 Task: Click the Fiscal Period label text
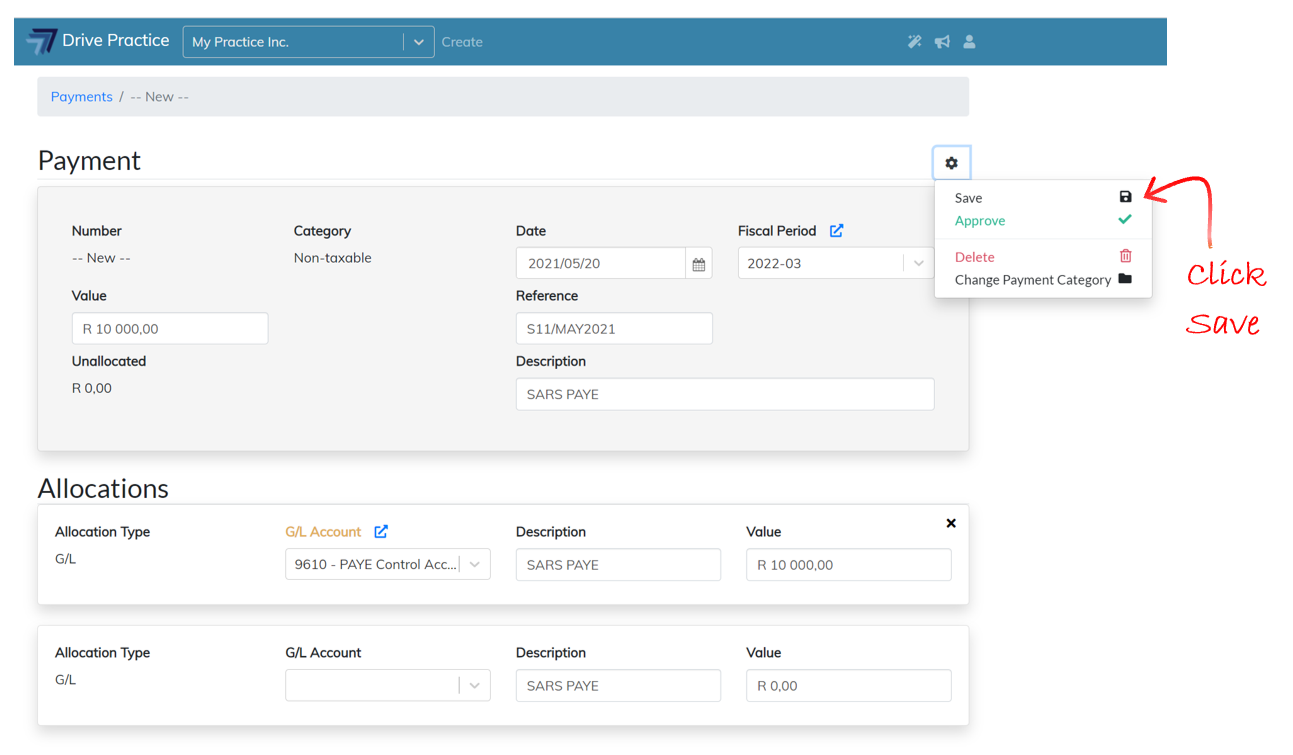777,231
